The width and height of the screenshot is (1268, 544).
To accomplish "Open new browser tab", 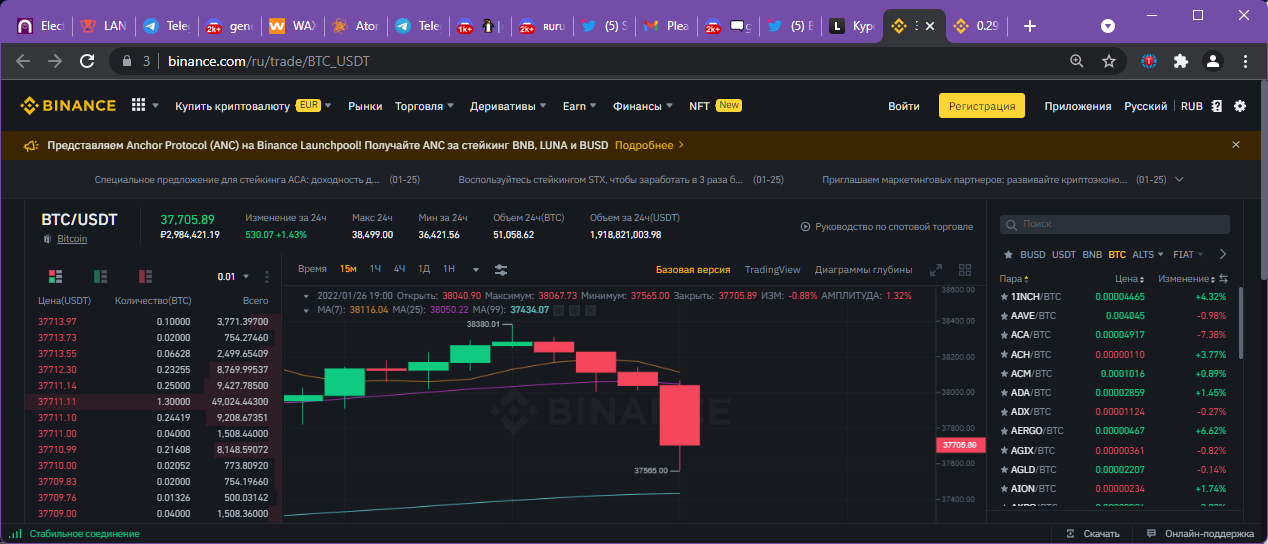I will click(1030, 26).
